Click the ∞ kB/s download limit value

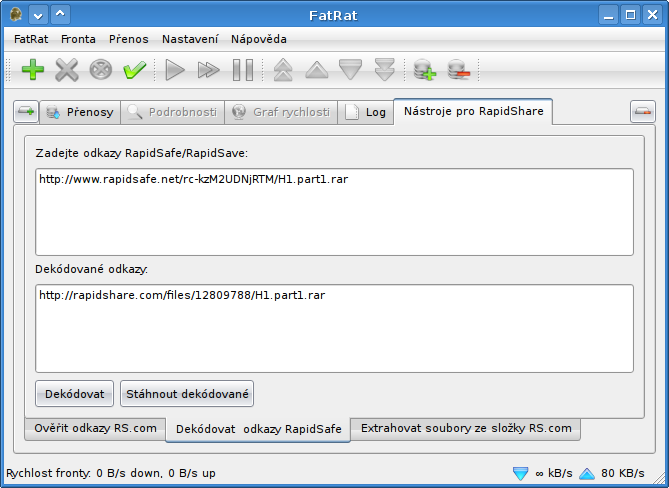(x=554, y=473)
